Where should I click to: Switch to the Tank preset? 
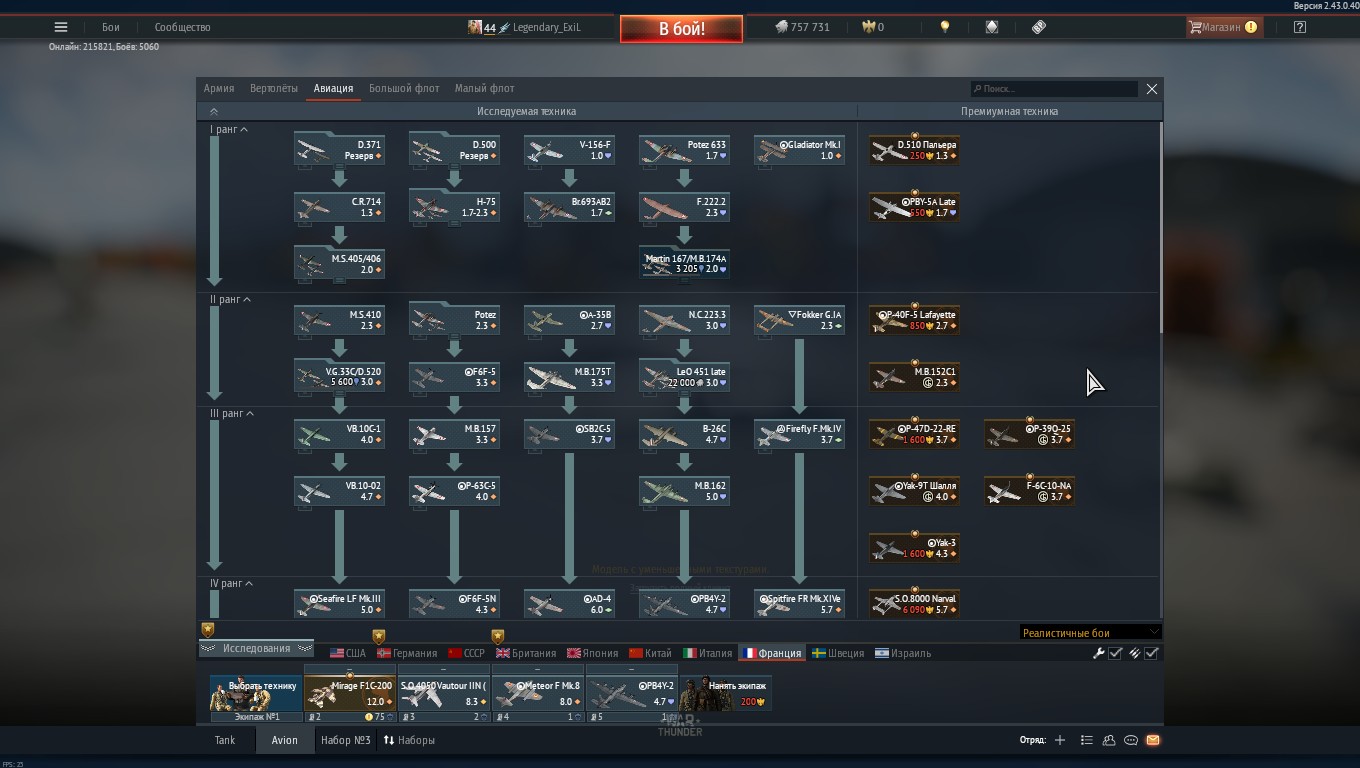[225, 740]
